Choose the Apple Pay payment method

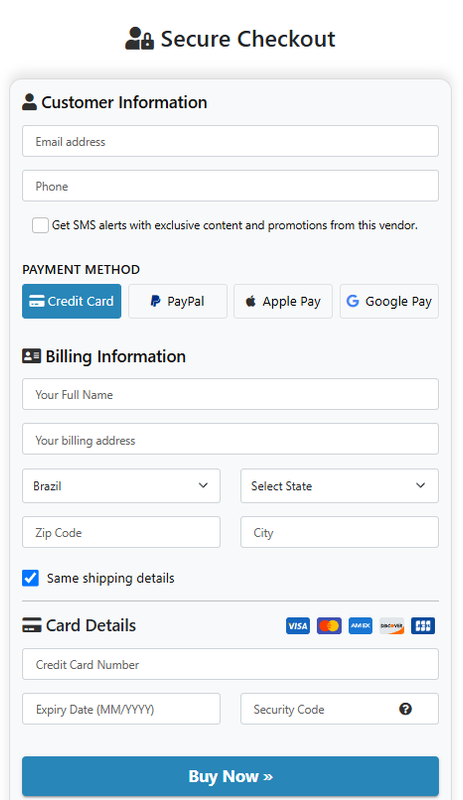(283, 301)
